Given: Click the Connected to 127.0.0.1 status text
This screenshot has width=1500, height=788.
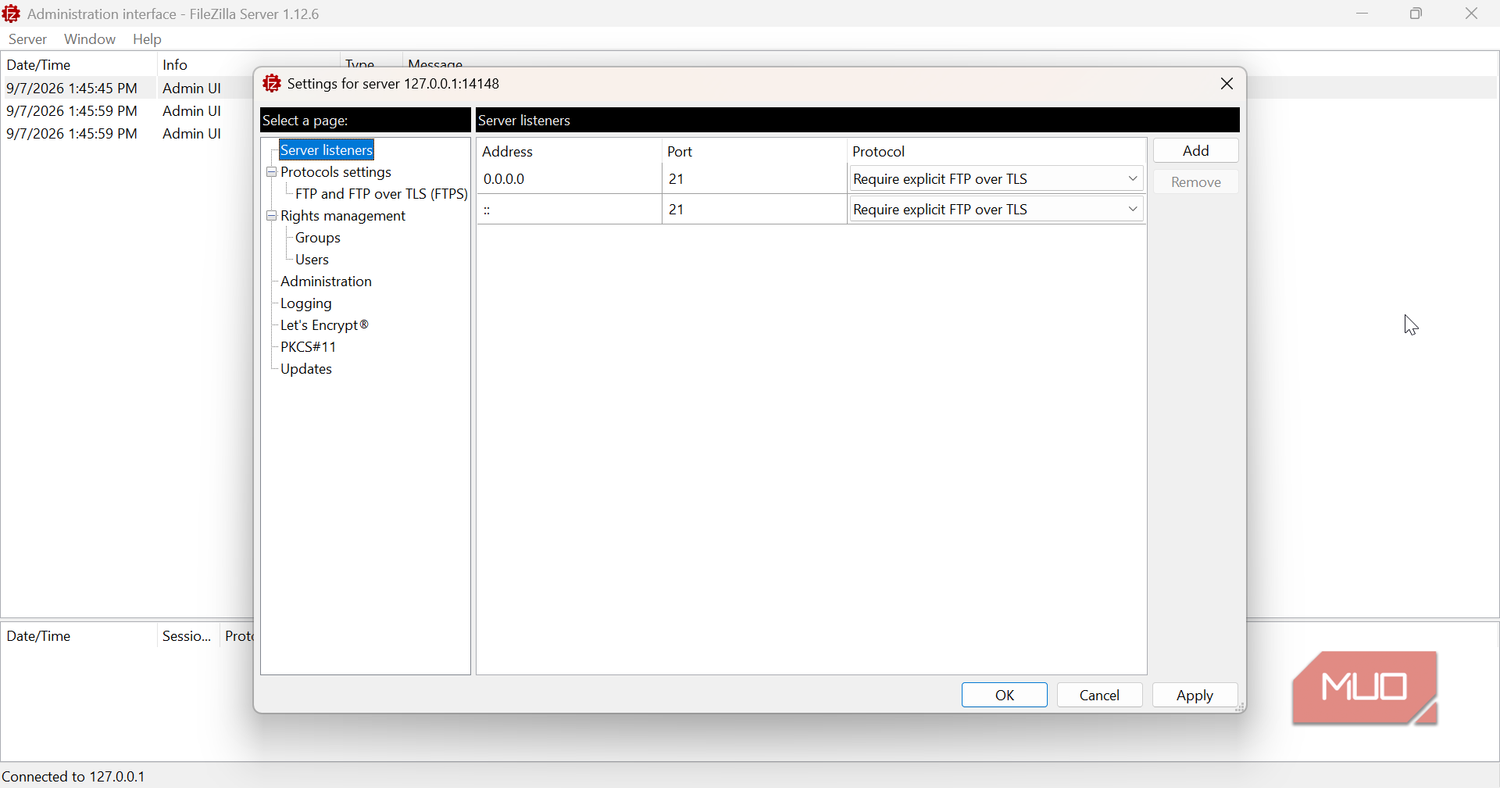Looking at the screenshot, I should (x=74, y=777).
